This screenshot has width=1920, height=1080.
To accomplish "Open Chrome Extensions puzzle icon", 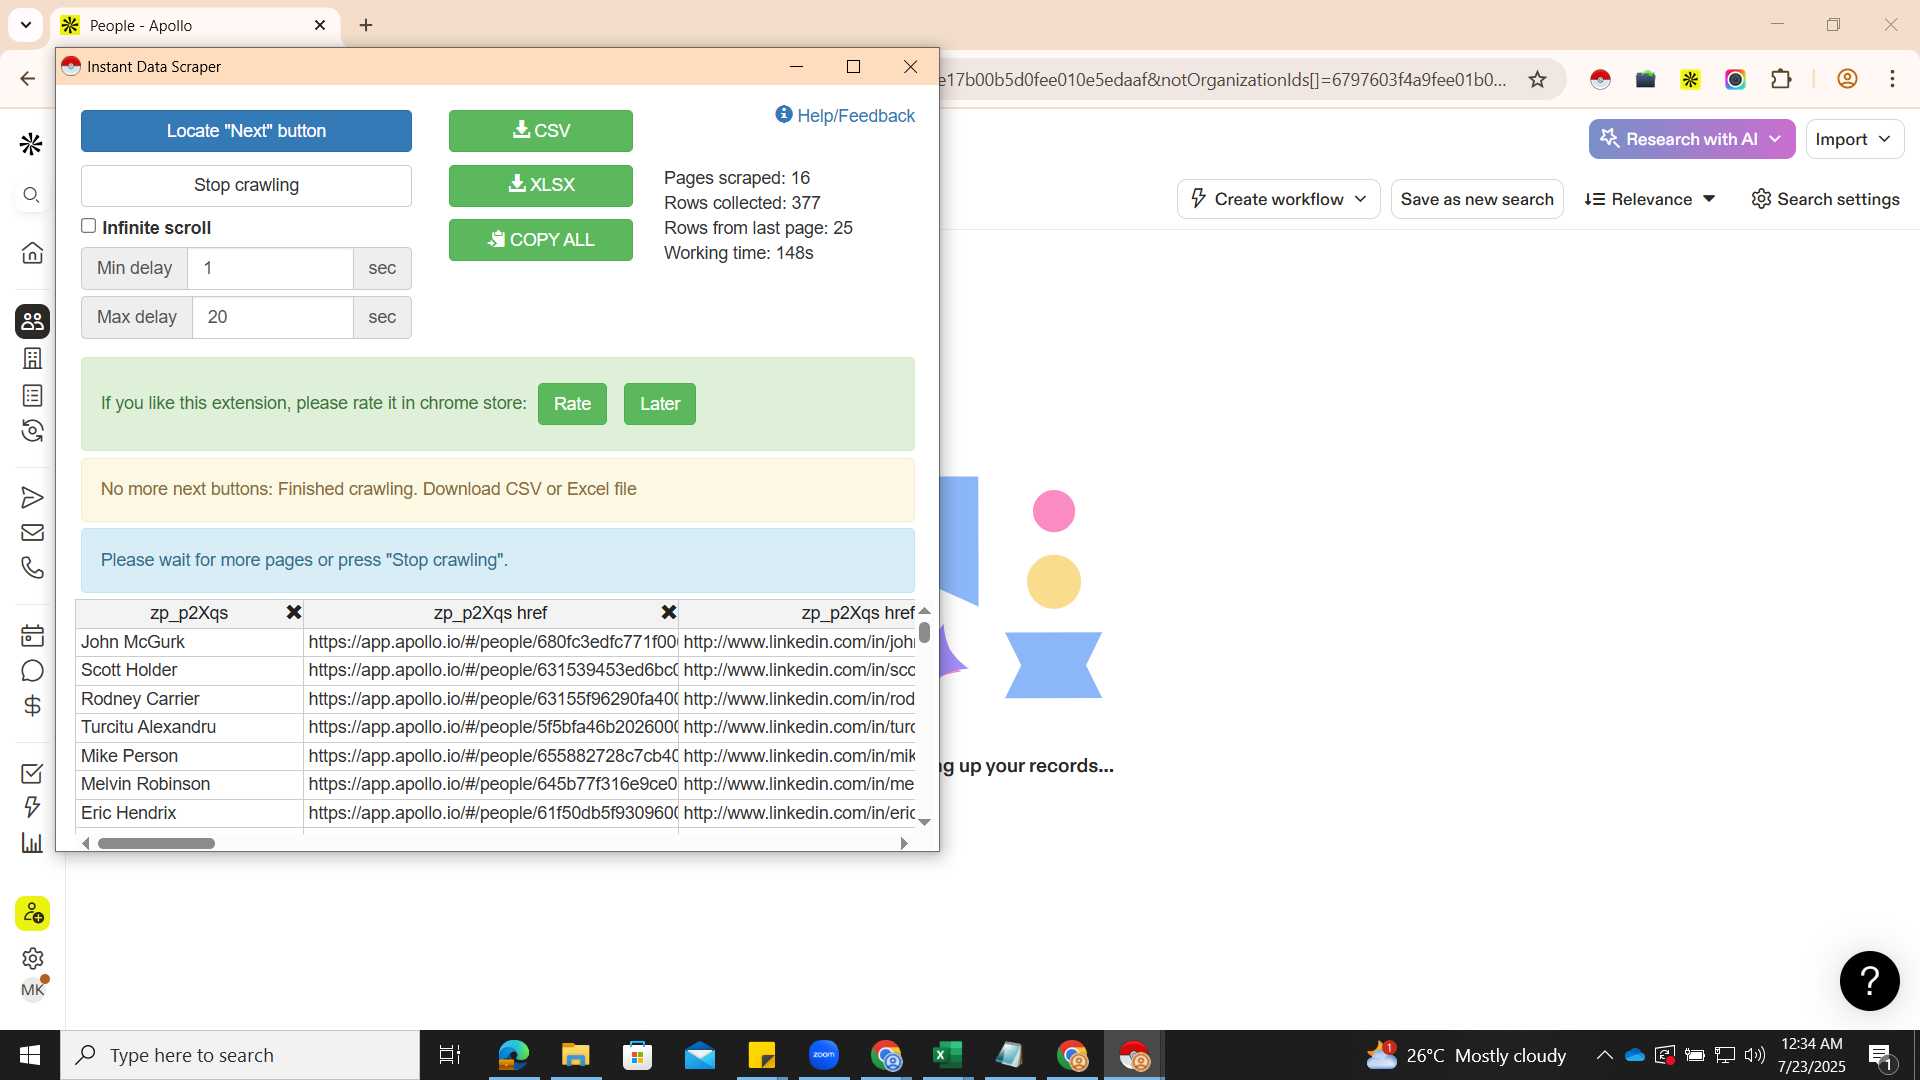I will tap(1781, 80).
